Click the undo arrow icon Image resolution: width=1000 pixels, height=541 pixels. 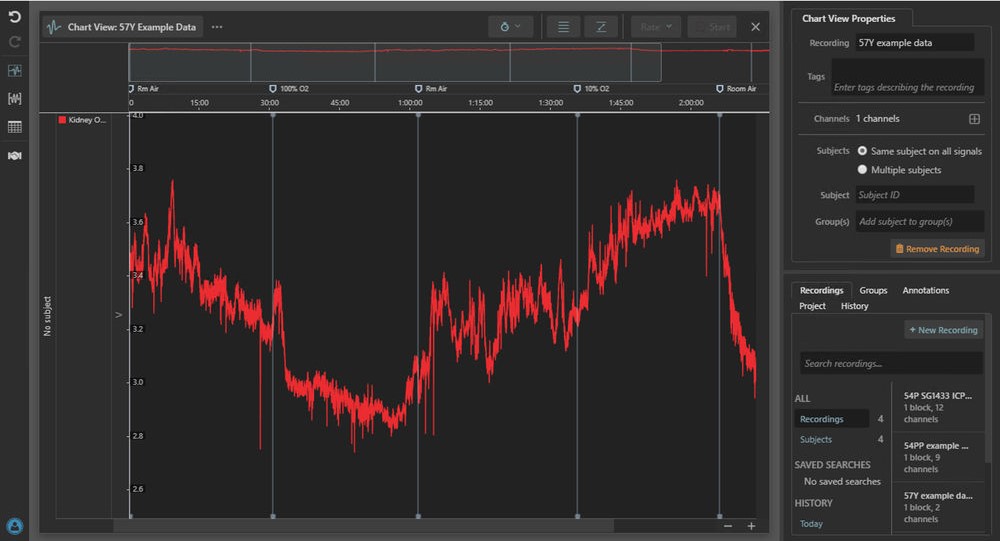[x=14, y=17]
